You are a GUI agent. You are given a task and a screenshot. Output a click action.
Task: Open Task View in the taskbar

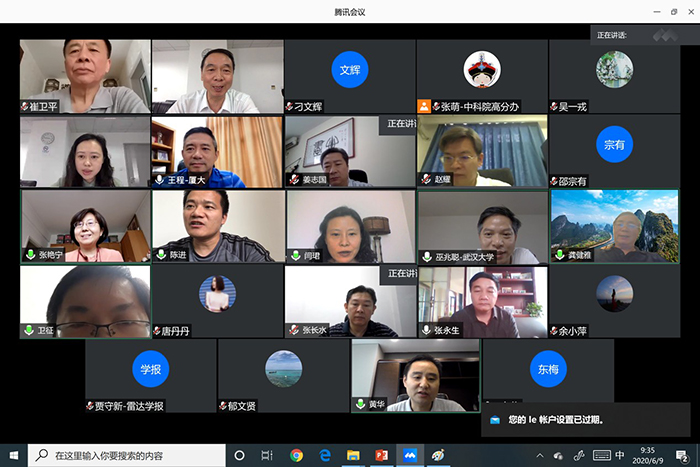coord(267,455)
